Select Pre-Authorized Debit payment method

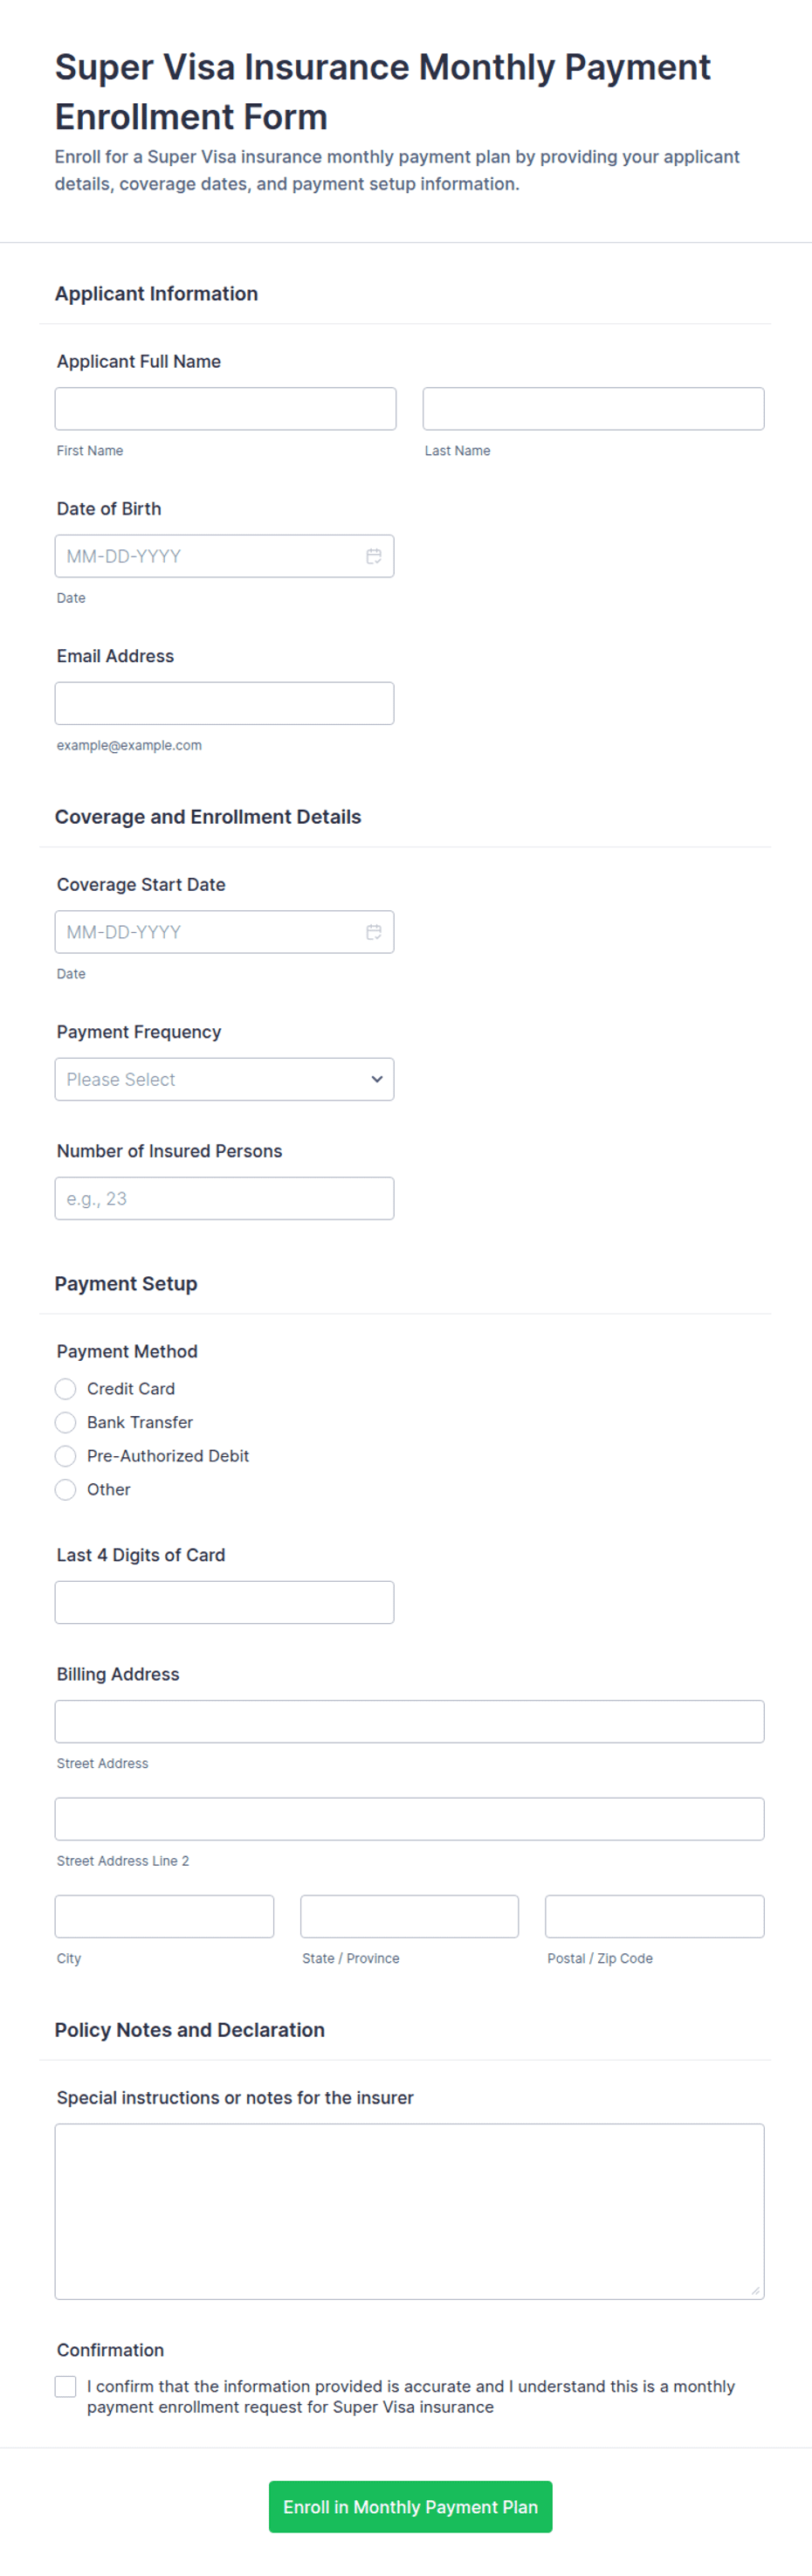[66, 1456]
